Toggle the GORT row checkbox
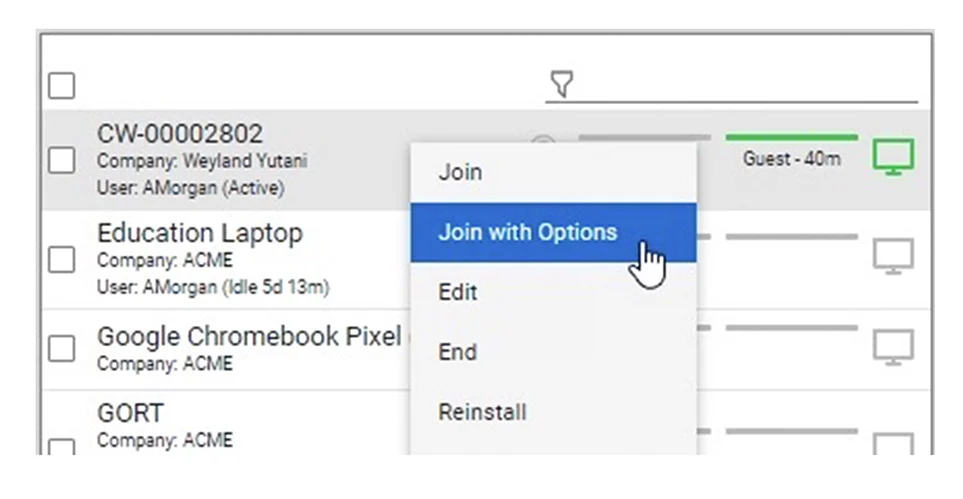 pyautogui.click(x=61, y=447)
